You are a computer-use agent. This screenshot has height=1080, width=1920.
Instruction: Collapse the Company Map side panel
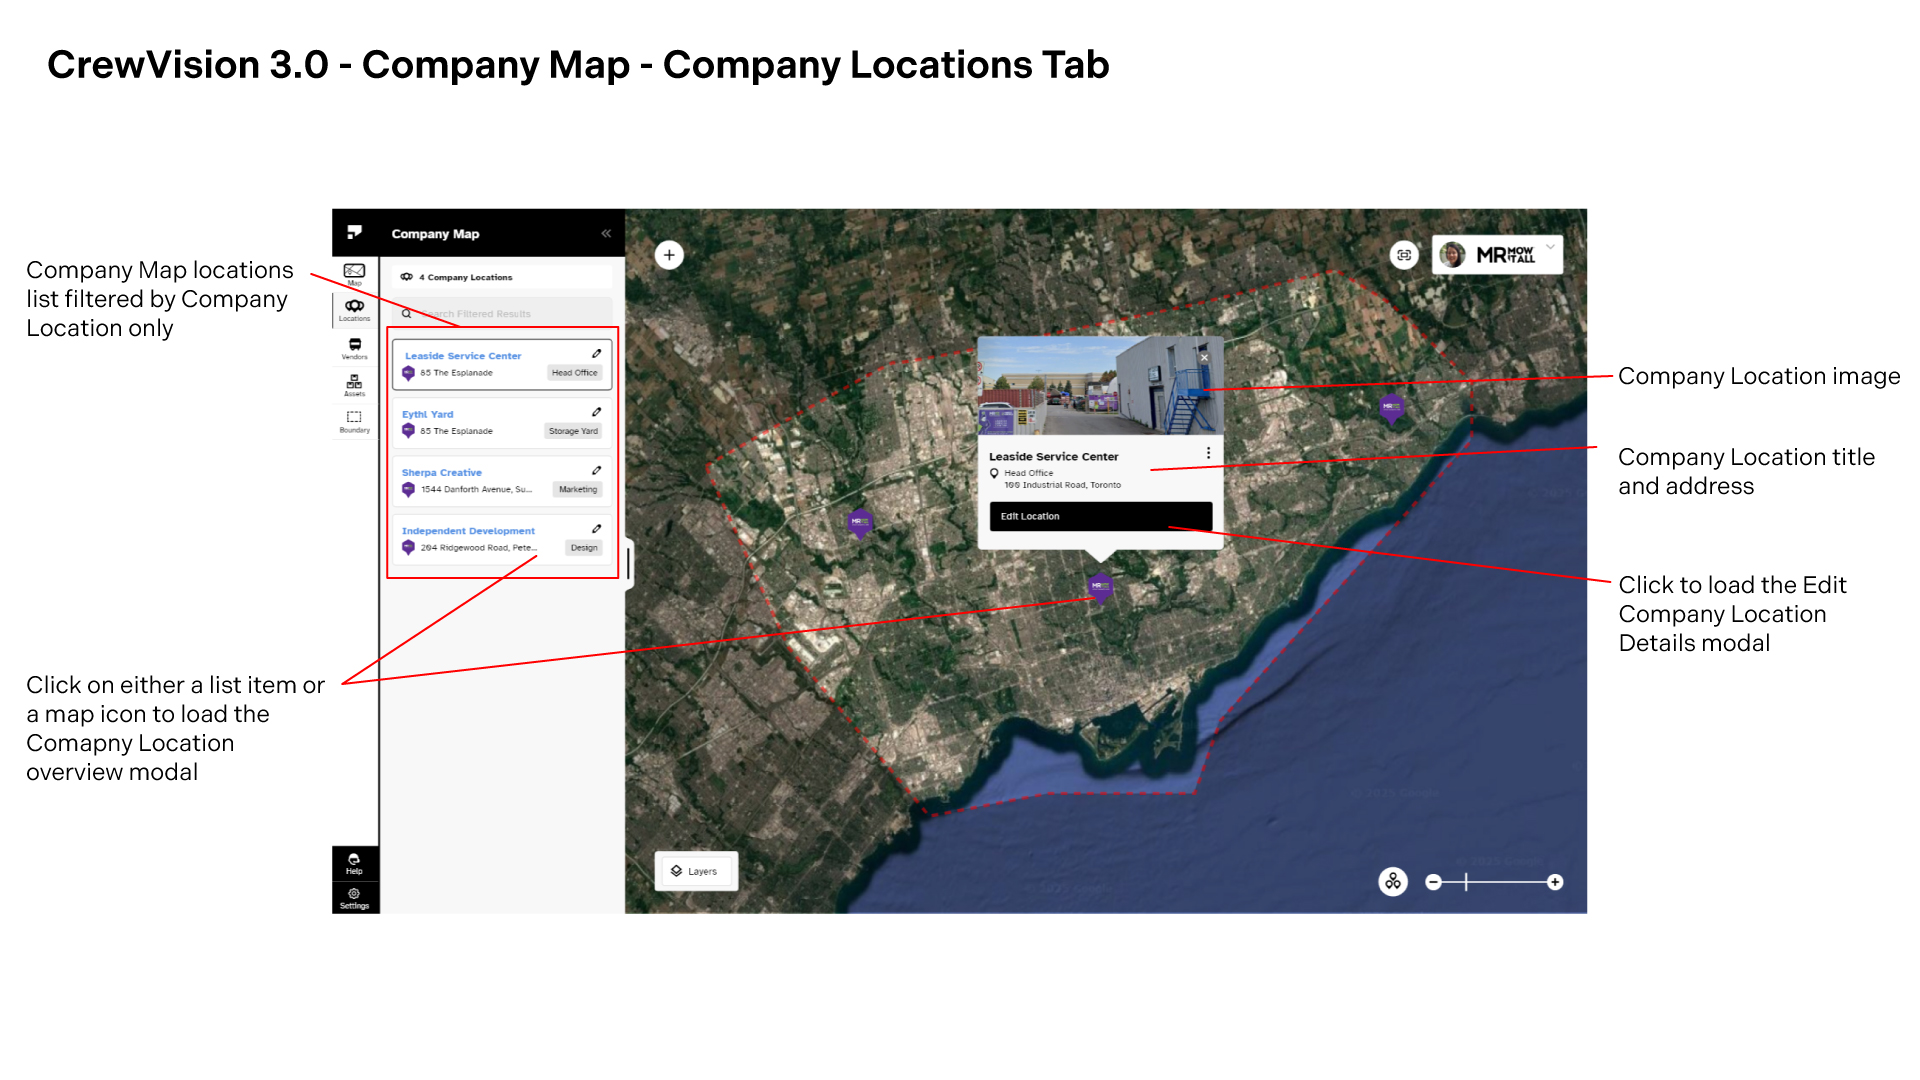tap(606, 233)
